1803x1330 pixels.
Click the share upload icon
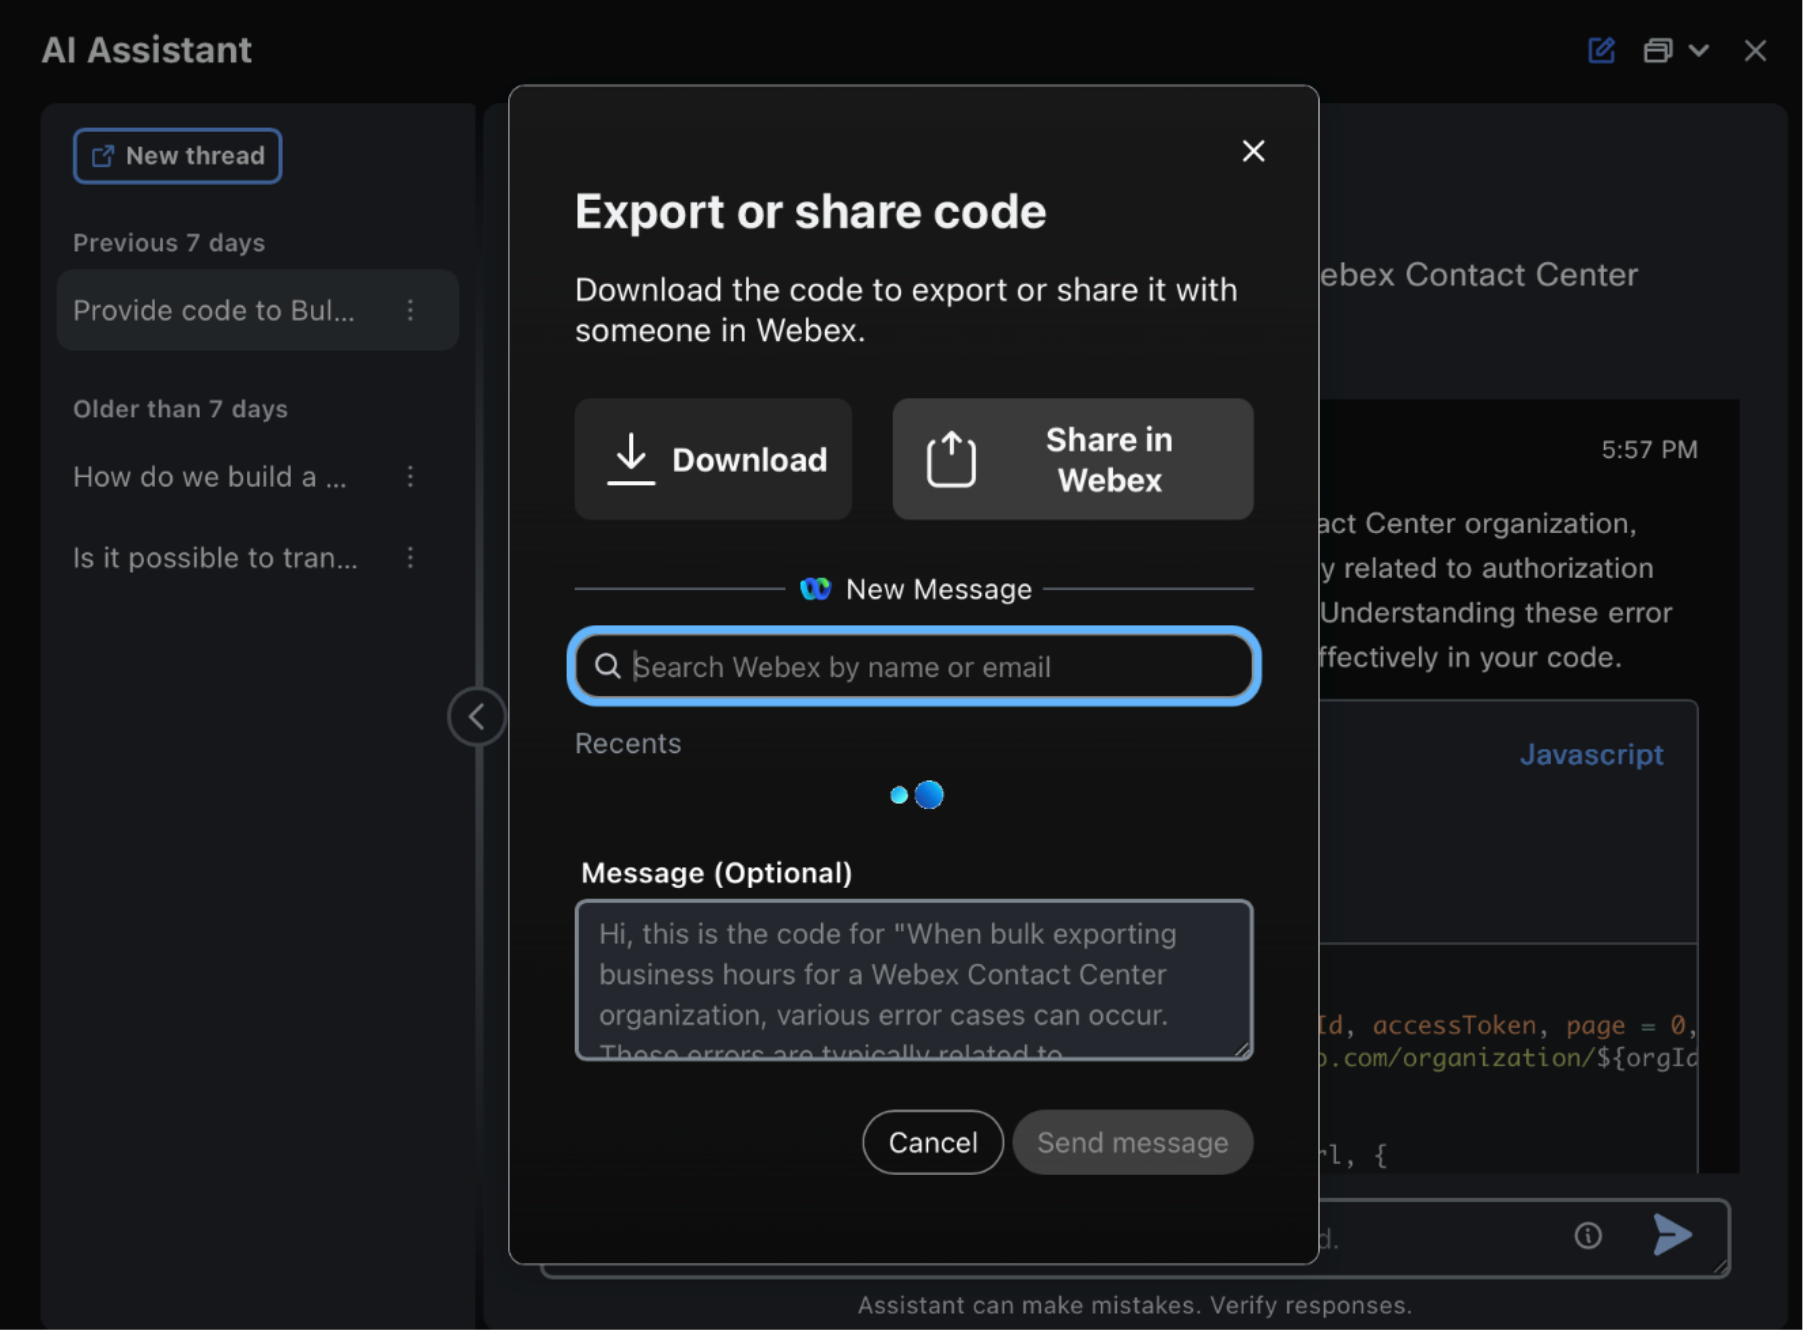coord(951,459)
